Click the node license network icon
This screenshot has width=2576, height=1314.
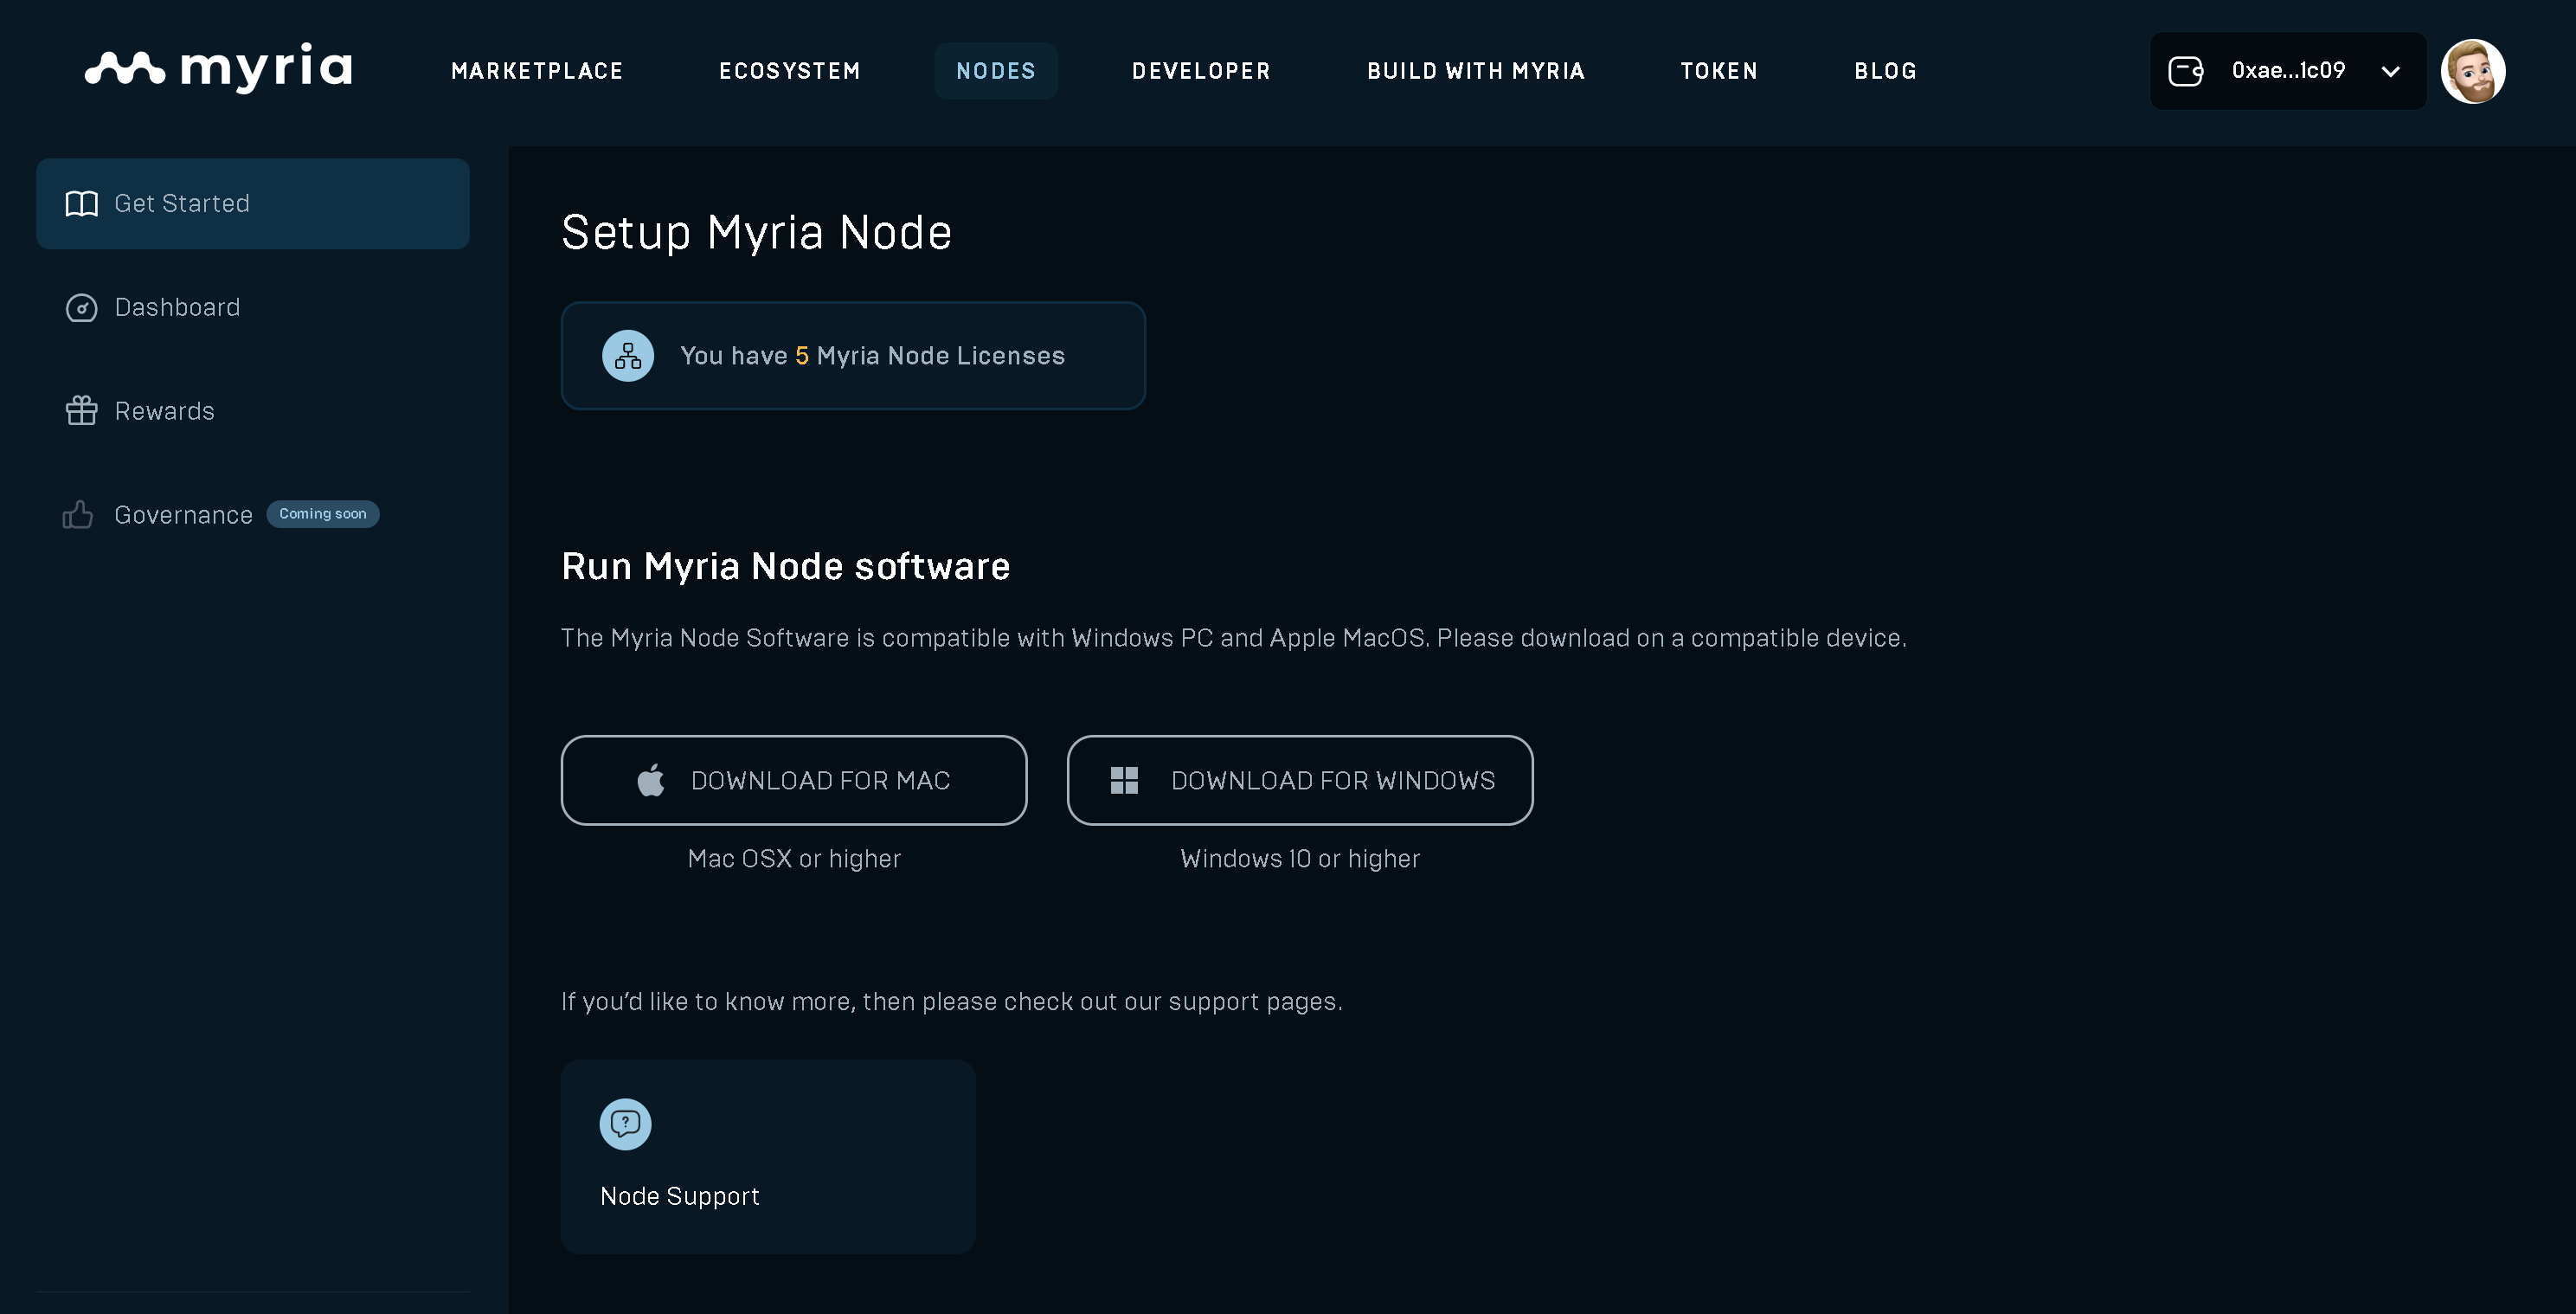(628, 356)
